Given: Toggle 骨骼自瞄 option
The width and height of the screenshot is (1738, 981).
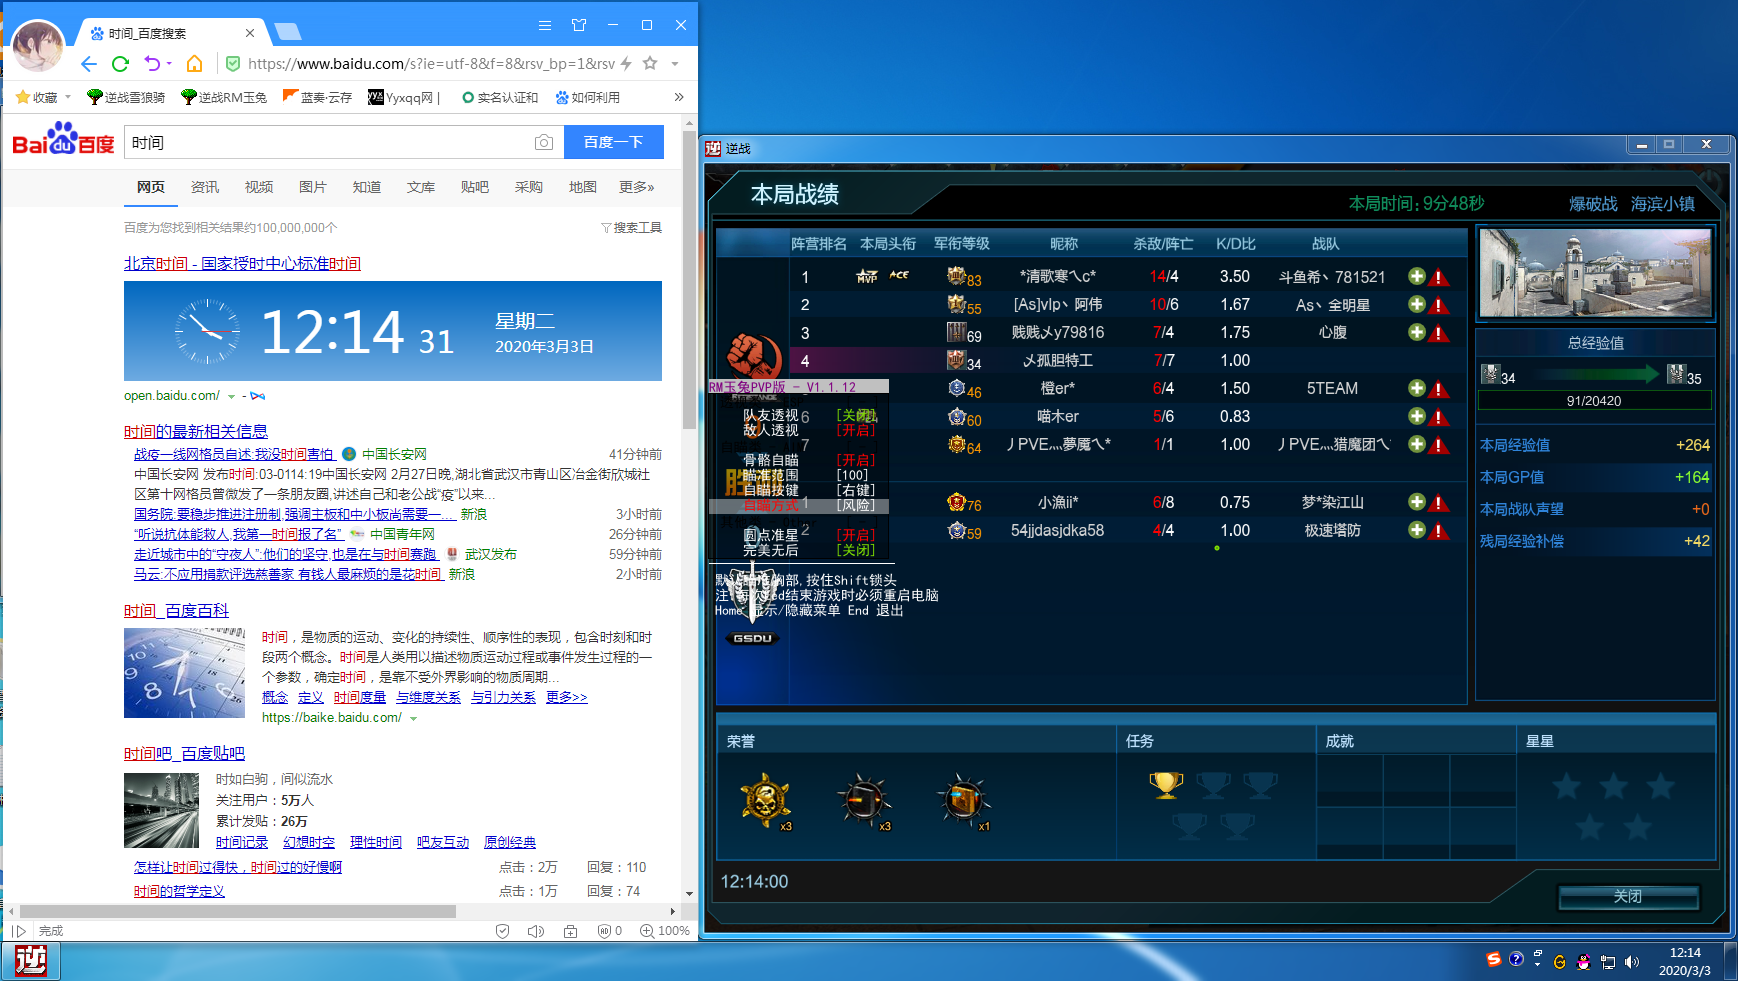Looking at the screenshot, I should click(x=808, y=460).
